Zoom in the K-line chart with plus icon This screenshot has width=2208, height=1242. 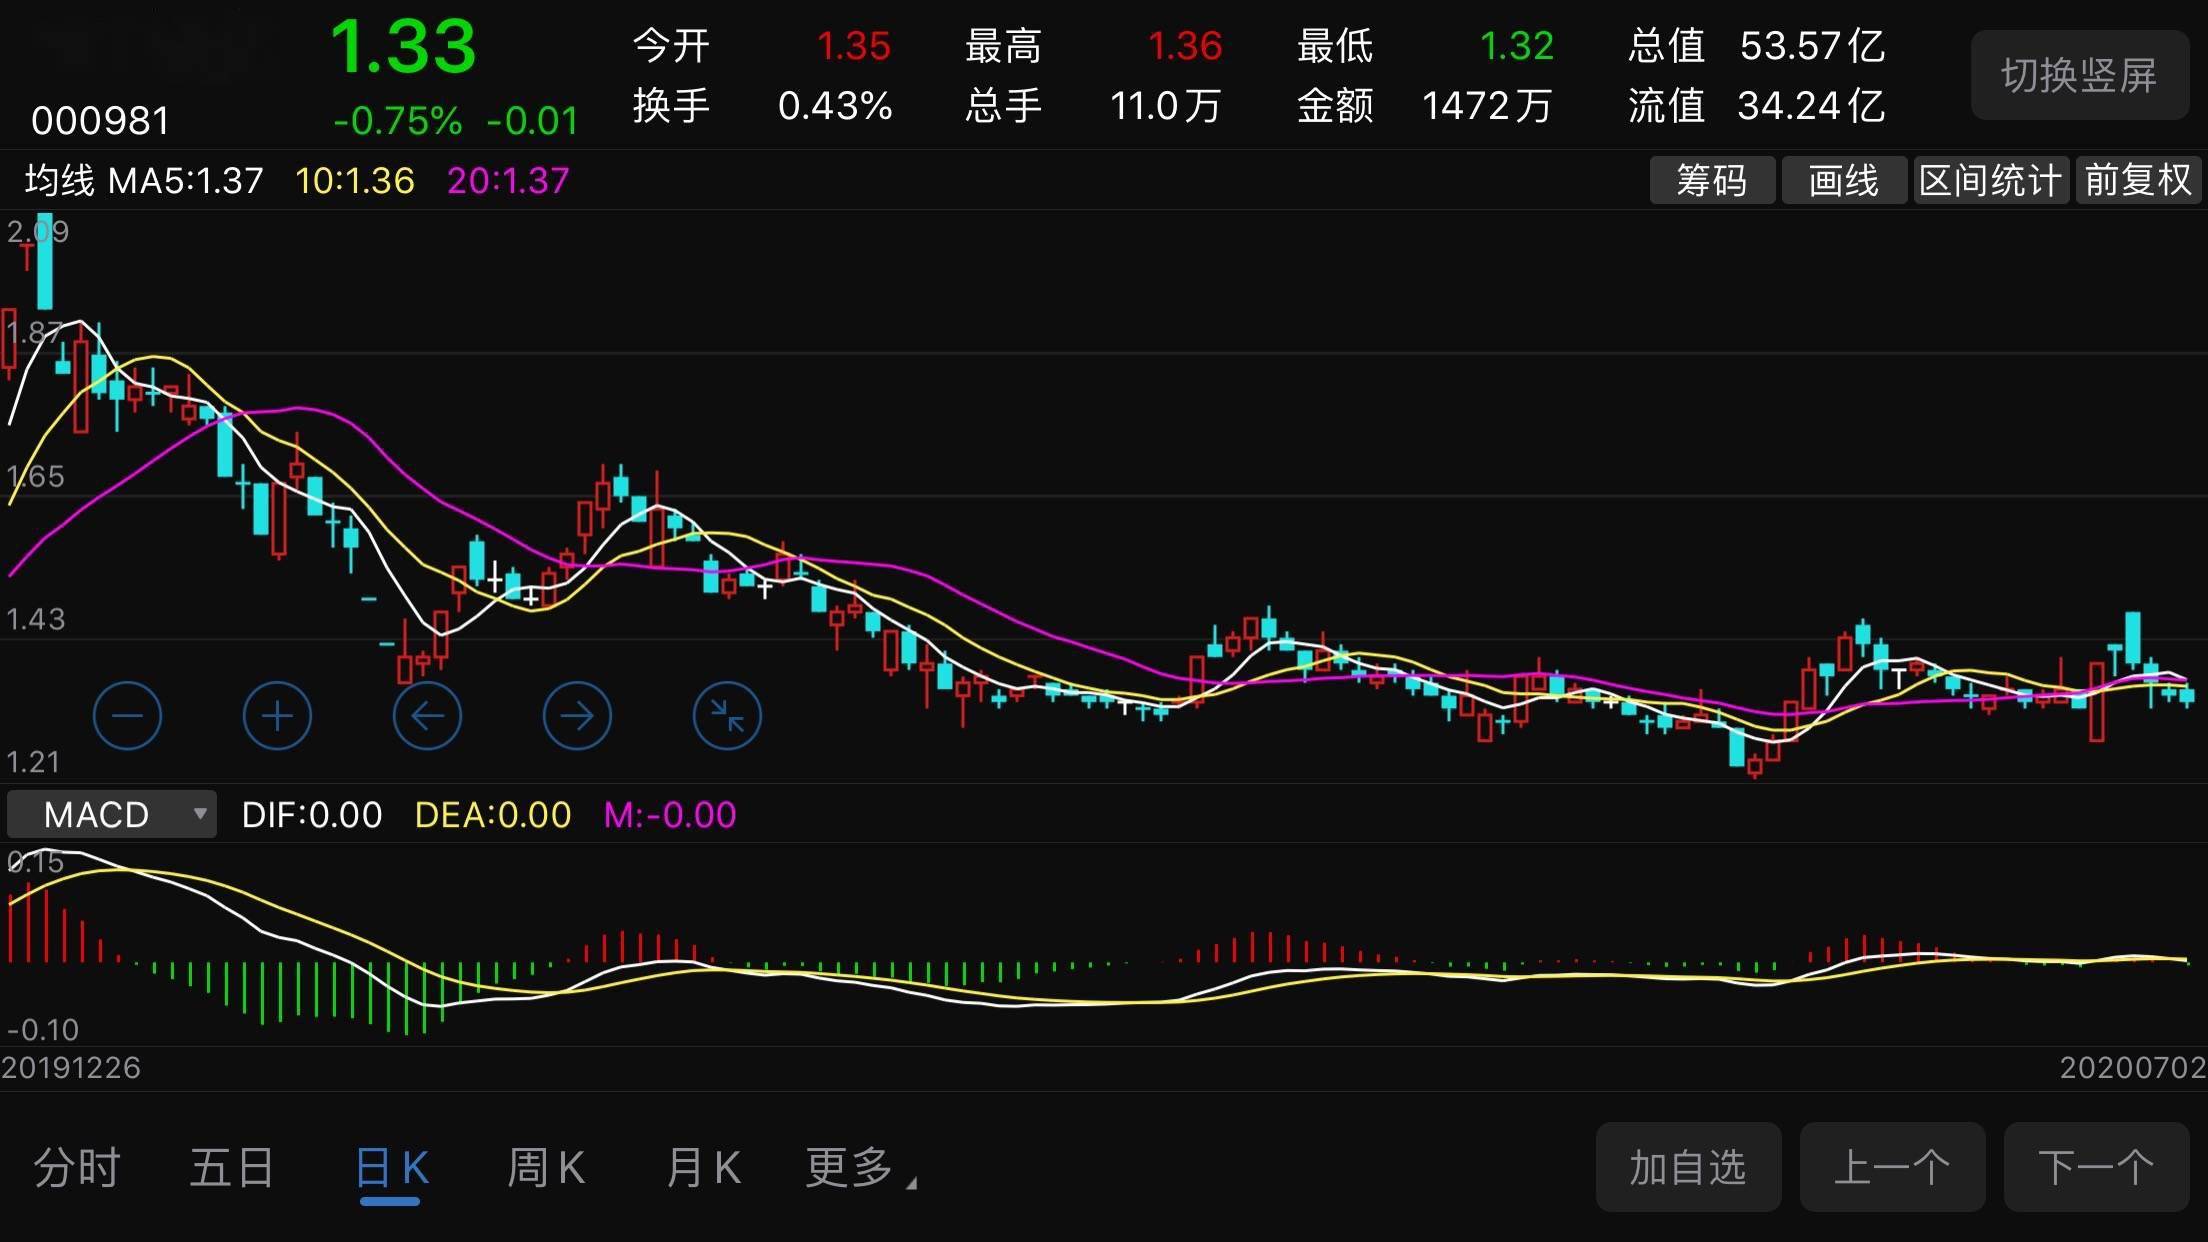point(277,716)
